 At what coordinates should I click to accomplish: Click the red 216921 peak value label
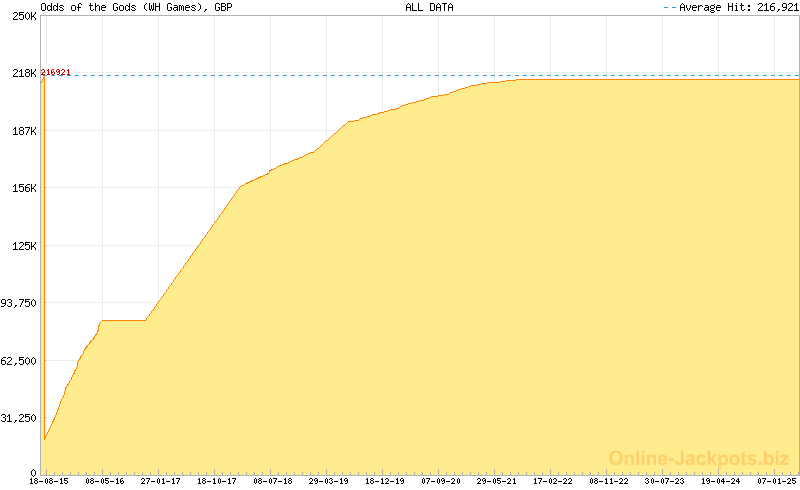click(56, 73)
